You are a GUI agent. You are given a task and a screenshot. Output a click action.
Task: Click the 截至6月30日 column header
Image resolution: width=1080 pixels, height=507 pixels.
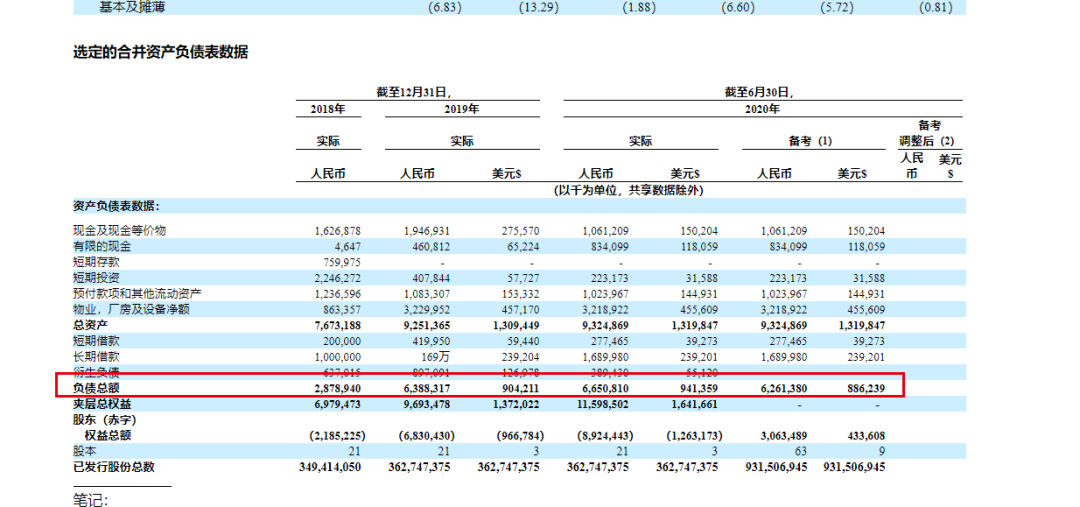tap(763, 91)
